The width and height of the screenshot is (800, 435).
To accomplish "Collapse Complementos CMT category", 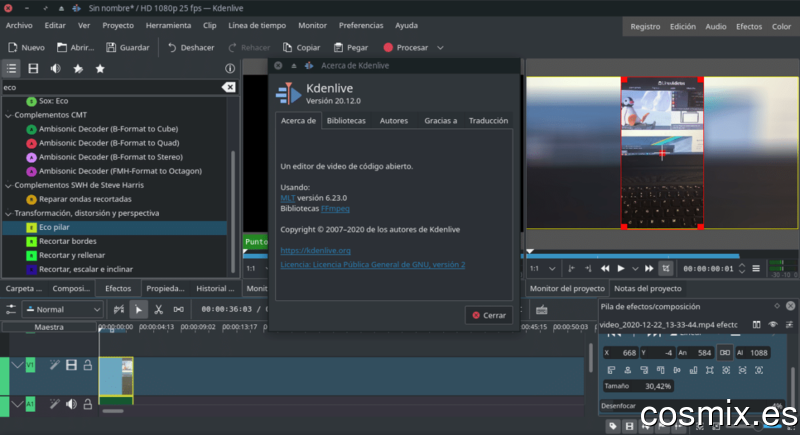I will point(8,115).
